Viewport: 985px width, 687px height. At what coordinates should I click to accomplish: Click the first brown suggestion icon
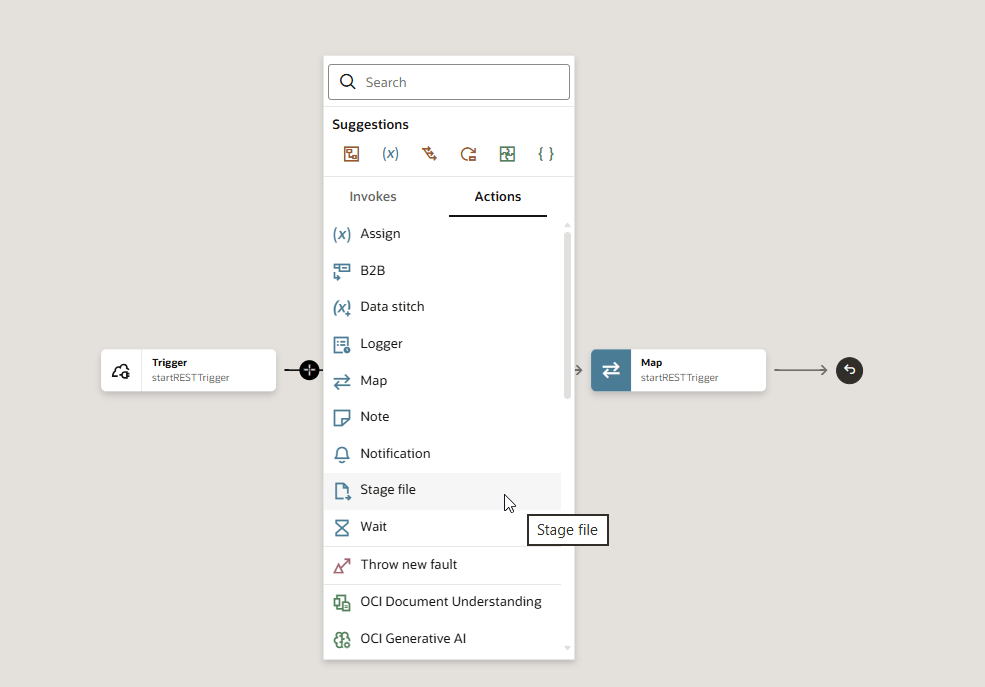[x=351, y=154]
